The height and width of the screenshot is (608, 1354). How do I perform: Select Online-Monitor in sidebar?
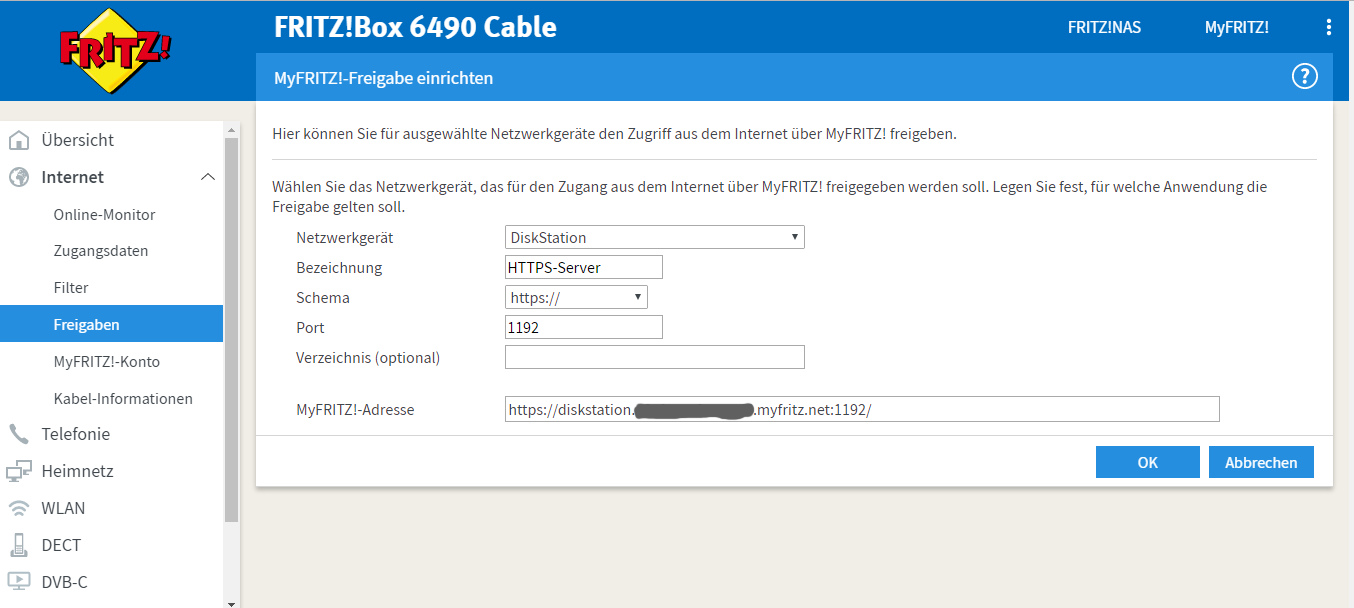point(104,215)
